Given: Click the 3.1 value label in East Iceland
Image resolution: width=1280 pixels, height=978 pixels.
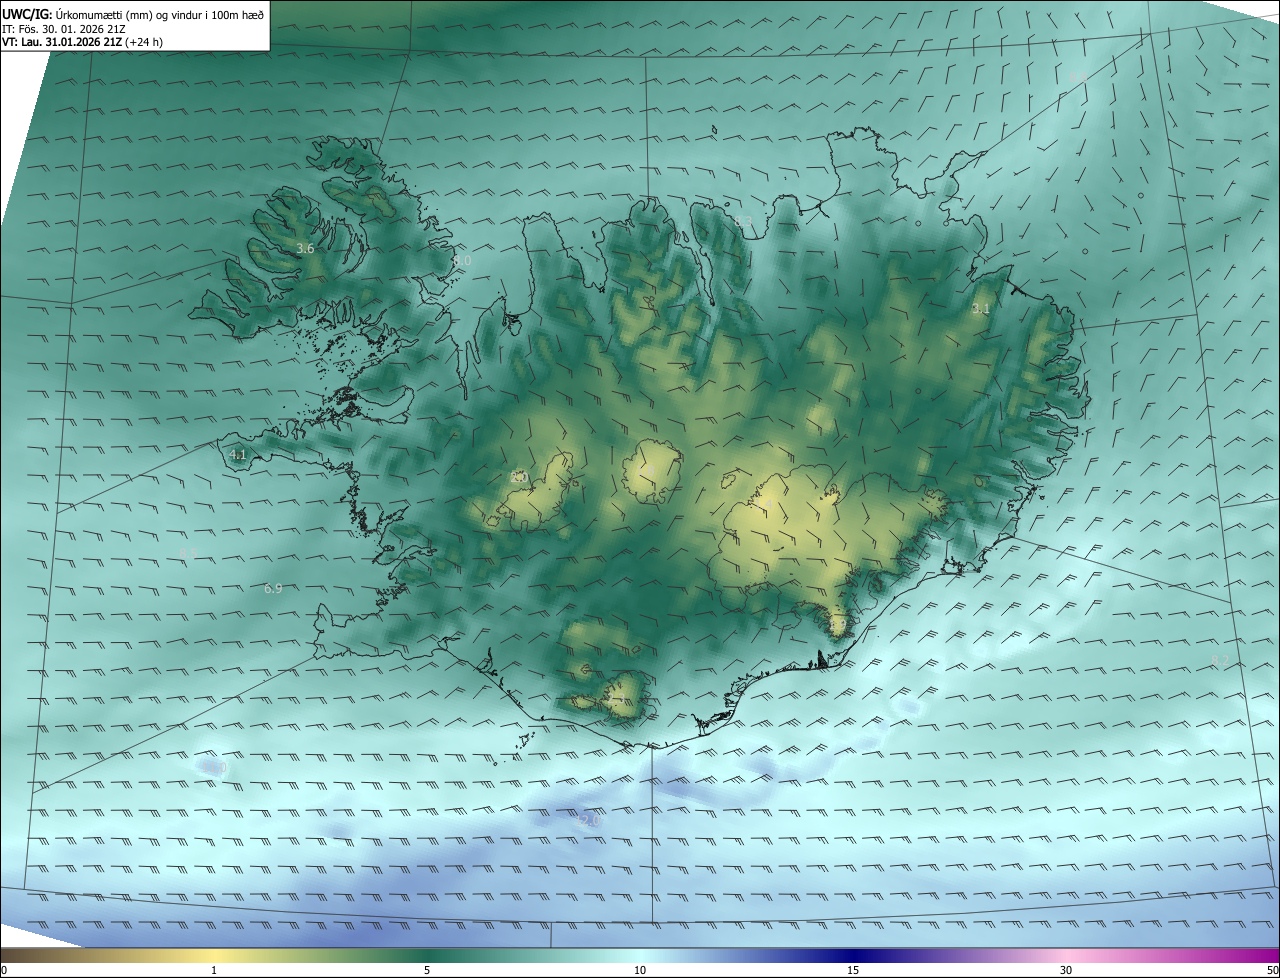Looking at the screenshot, I should [980, 309].
